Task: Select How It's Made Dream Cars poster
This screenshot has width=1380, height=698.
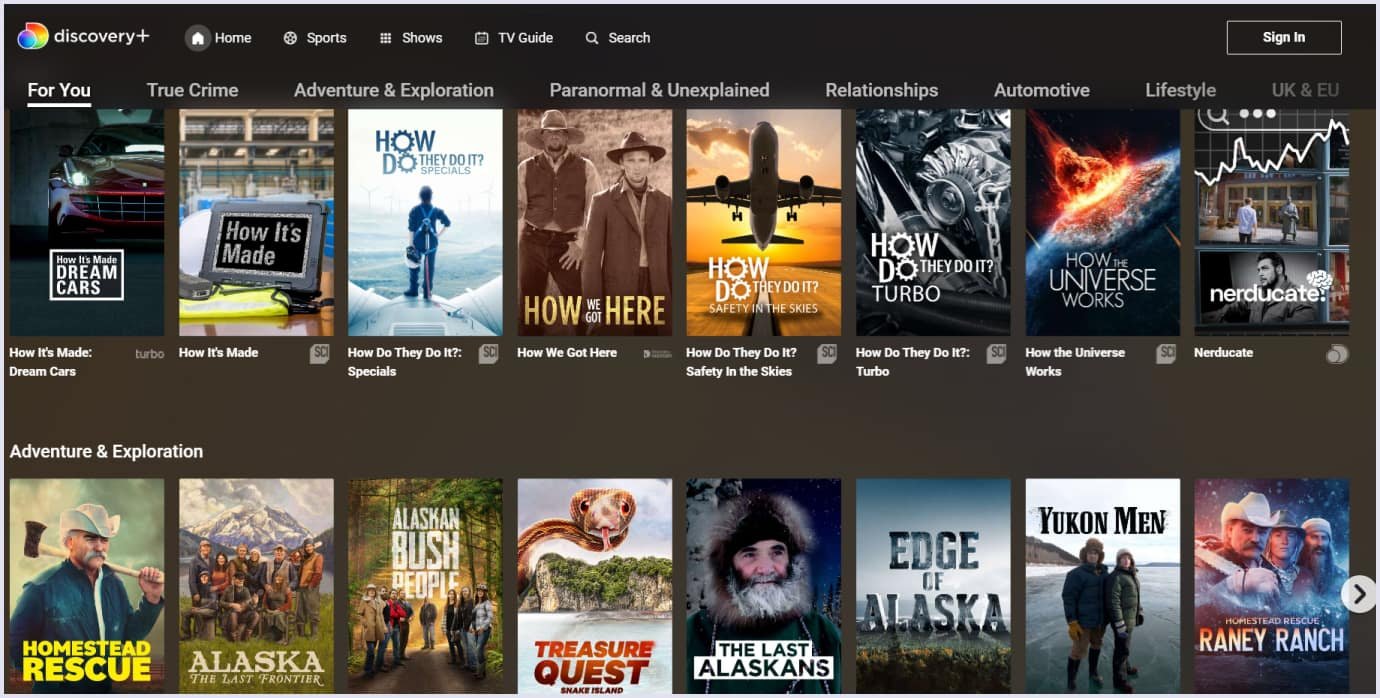Action: [87, 222]
